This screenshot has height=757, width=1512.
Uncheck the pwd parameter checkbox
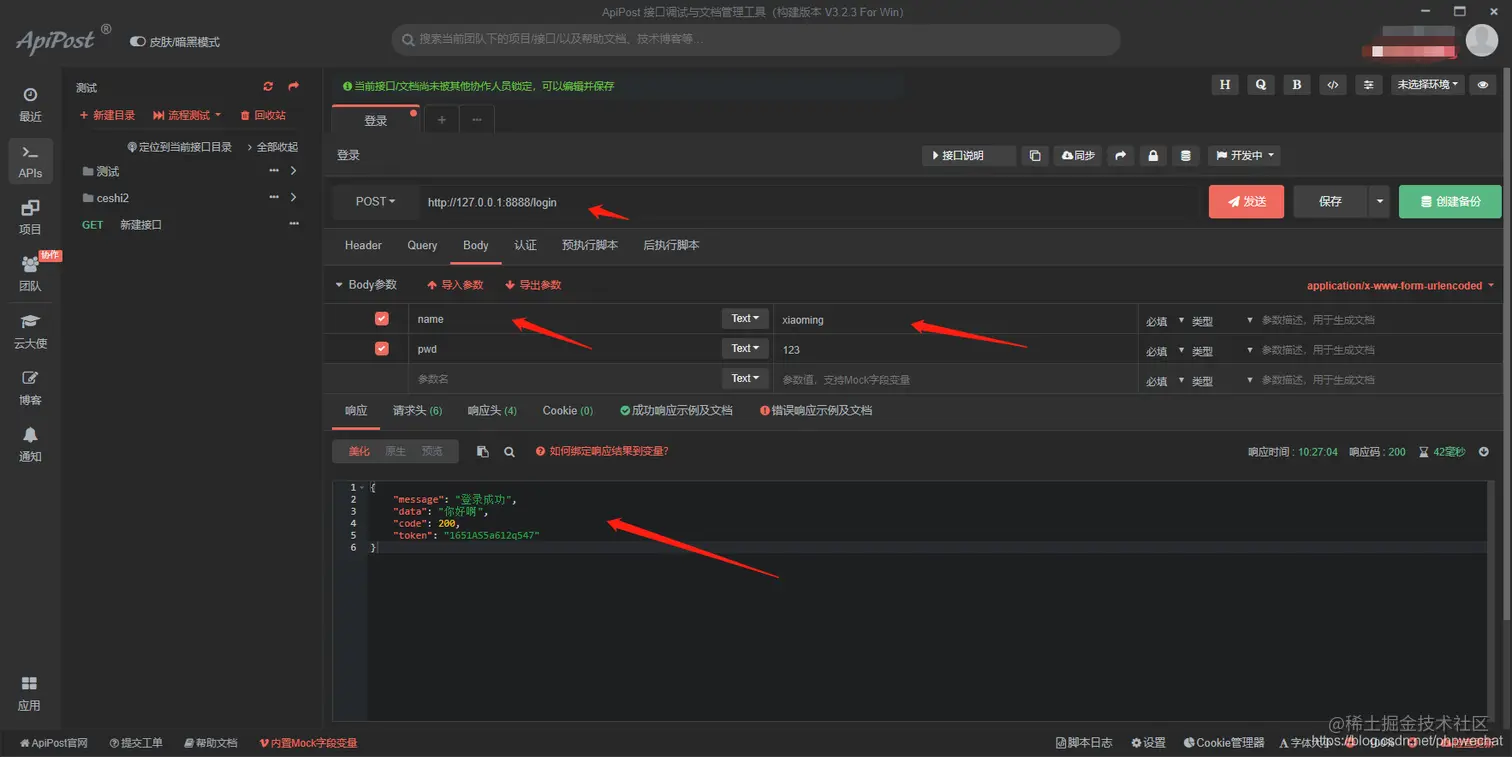tap(381, 348)
